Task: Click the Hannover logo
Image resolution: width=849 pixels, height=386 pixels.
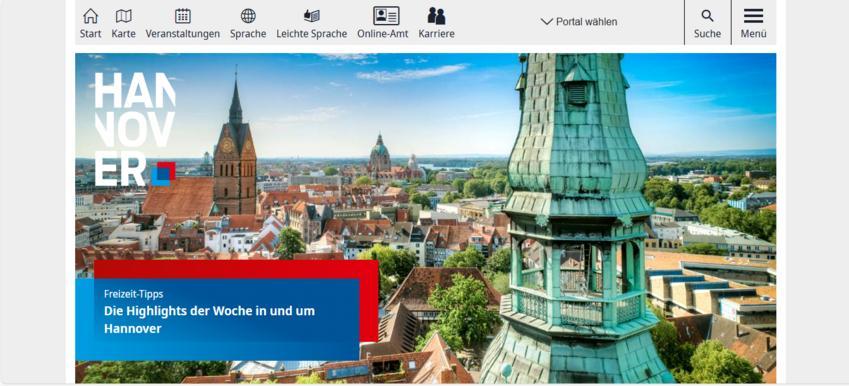Action: [x=135, y=129]
